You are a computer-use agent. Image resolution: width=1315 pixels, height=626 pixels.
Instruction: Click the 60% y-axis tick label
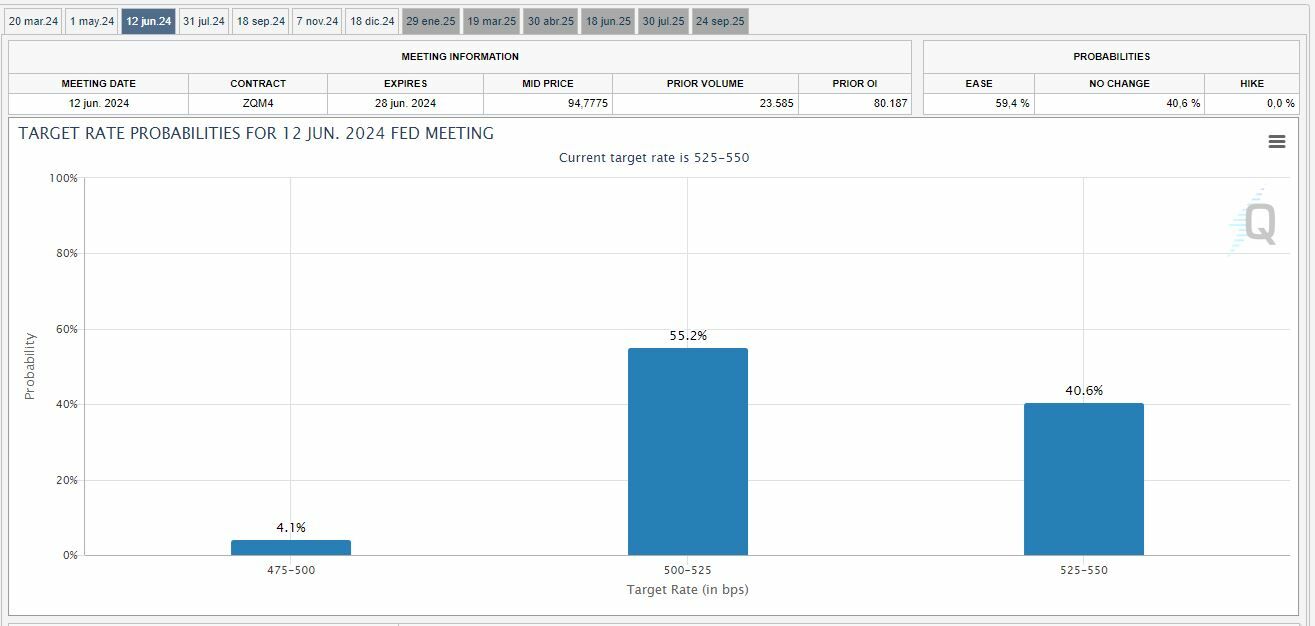point(67,329)
